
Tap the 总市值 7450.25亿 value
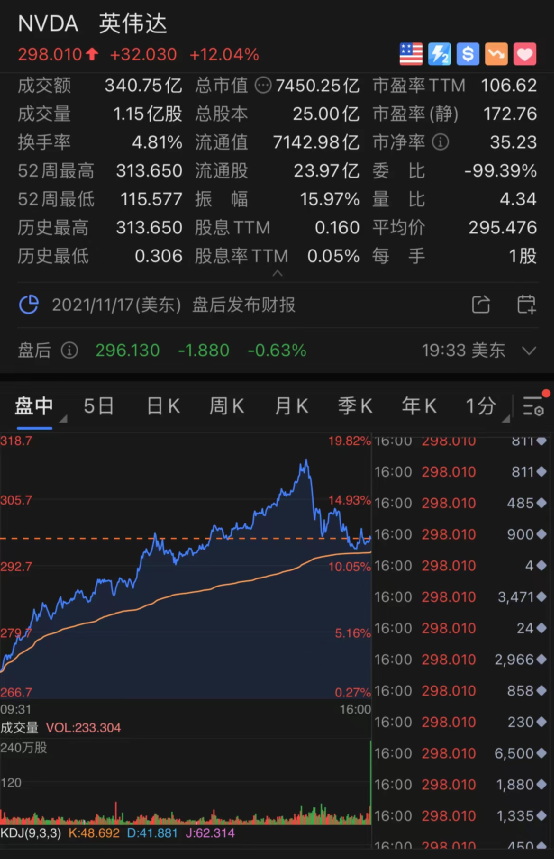pyautogui.click(x=318, y=85)
